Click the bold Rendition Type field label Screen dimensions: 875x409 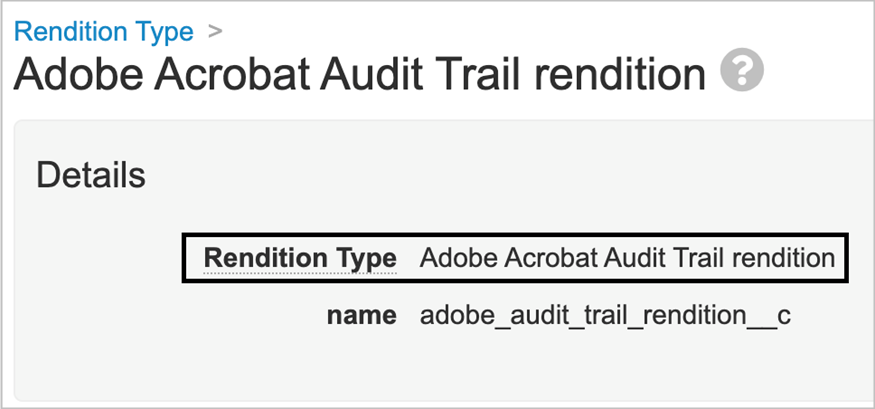click(x=300, y=258)
